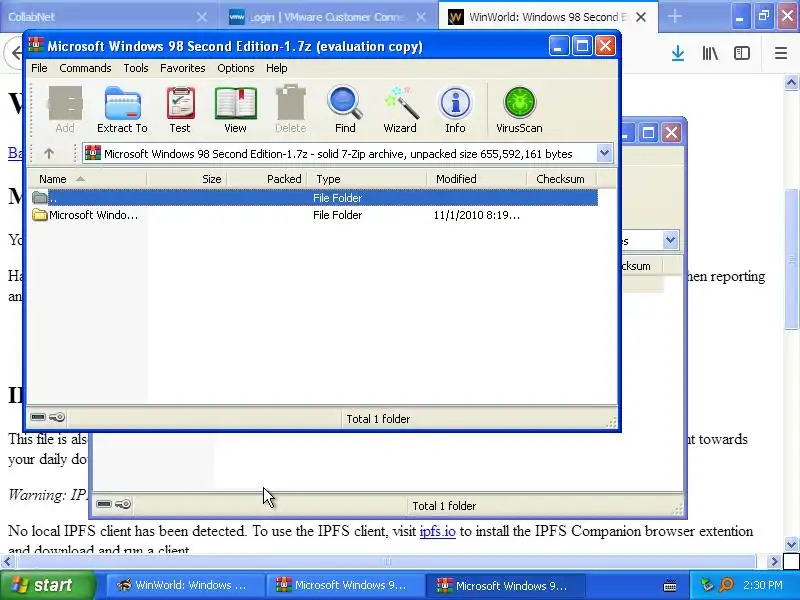Sort by the Modified column header

click(x=477, y=179)
